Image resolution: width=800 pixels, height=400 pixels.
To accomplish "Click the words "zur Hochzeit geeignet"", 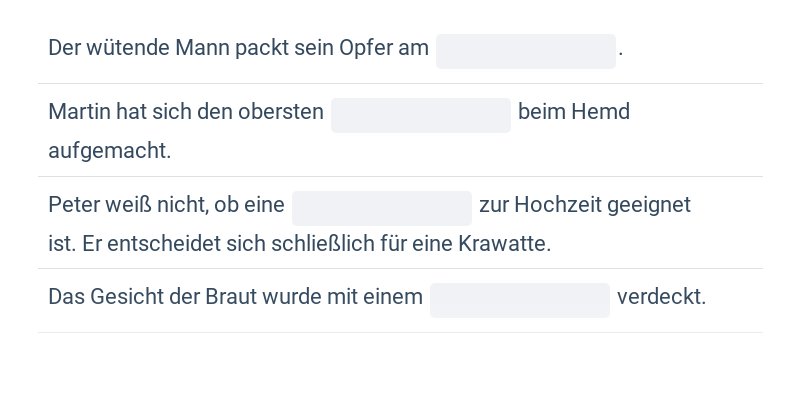I will click(585, 205).
